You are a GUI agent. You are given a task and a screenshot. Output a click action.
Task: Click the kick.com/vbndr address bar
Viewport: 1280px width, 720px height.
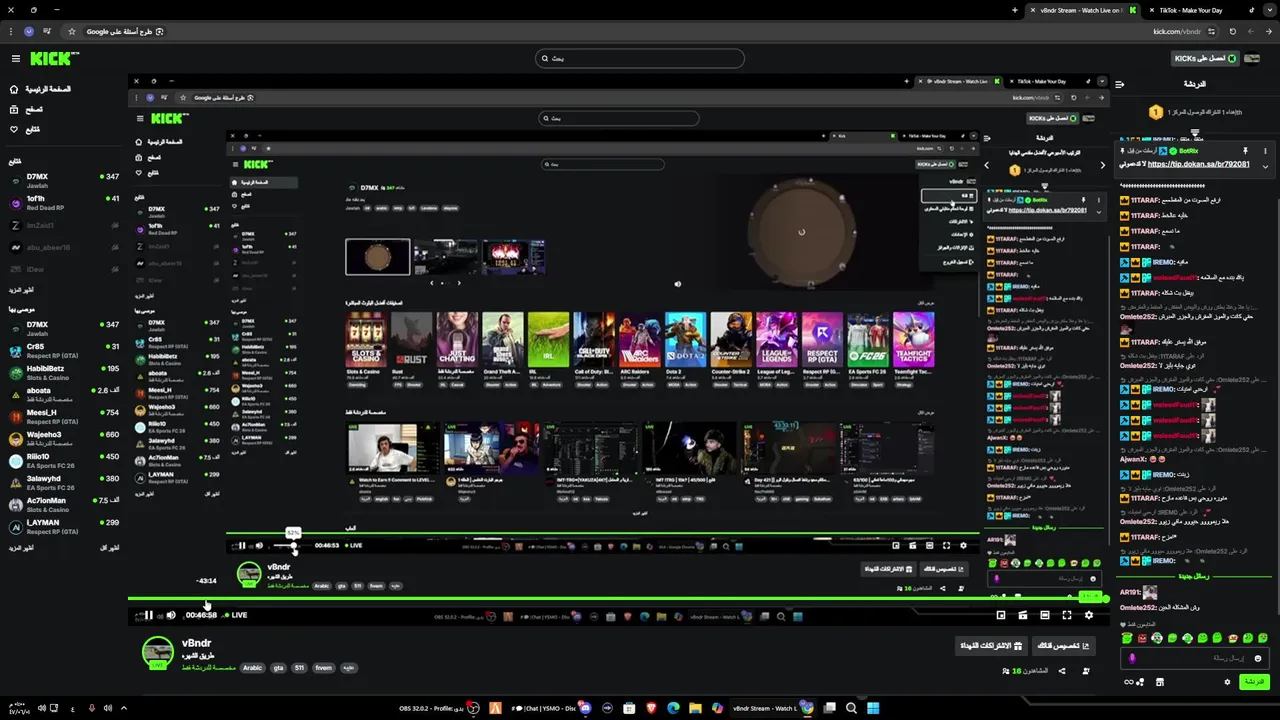1177,32
